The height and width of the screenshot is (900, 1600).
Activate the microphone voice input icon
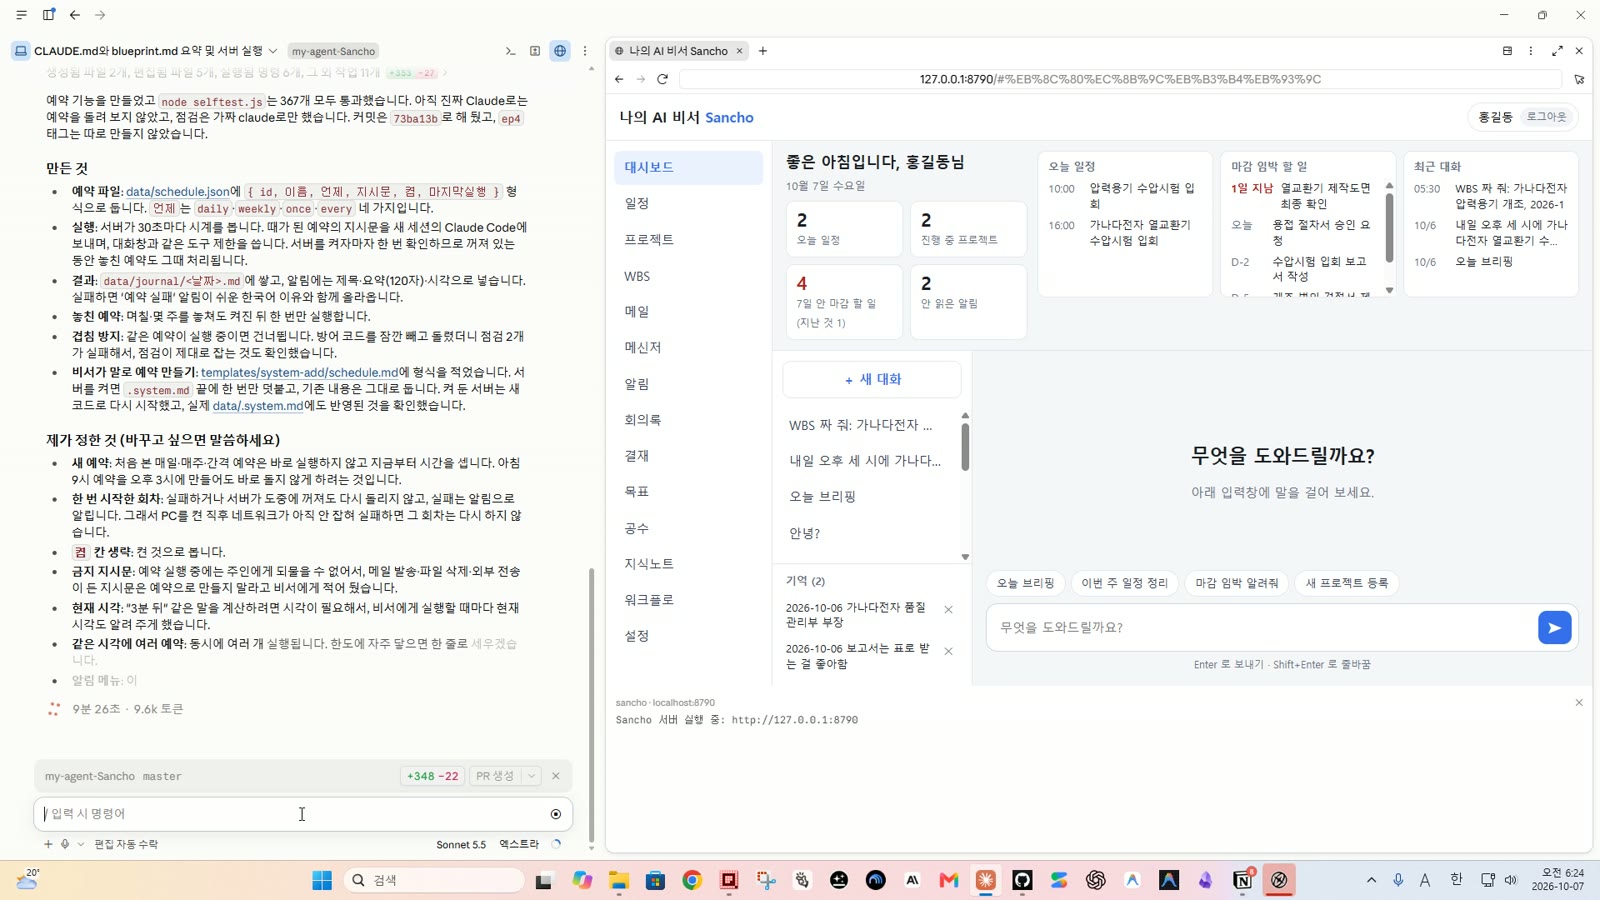(65, 844)
